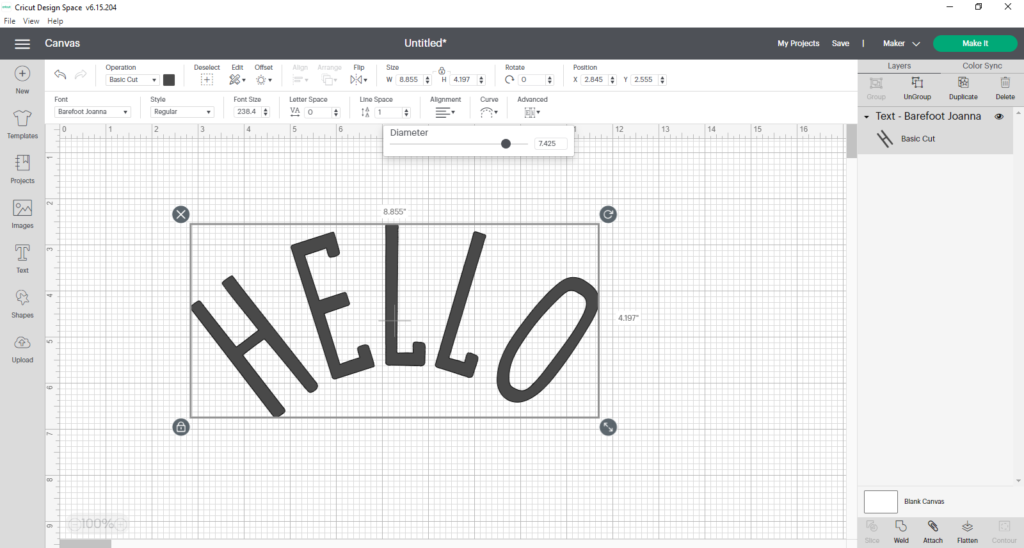This screenshot has width=1024, height=548.
Task: Click the Offset tool icon
Action: click(263, 80)
